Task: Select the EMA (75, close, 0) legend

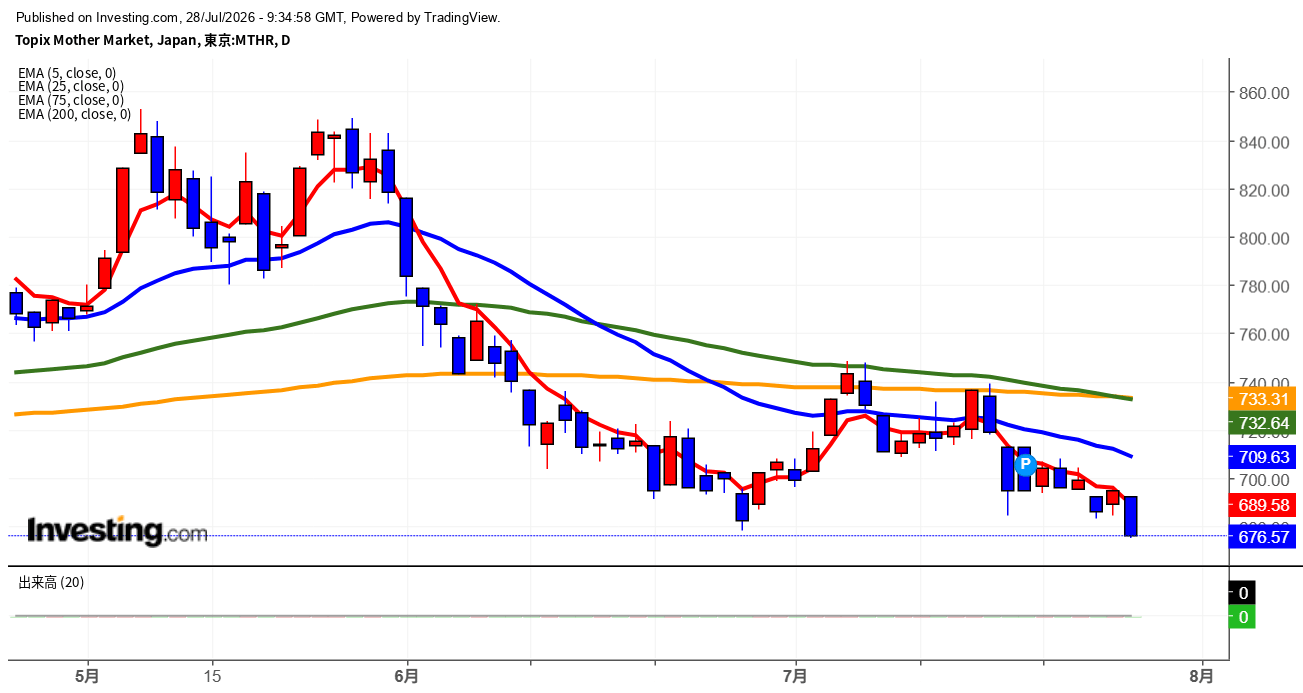Action: click(x=71, y=100)
